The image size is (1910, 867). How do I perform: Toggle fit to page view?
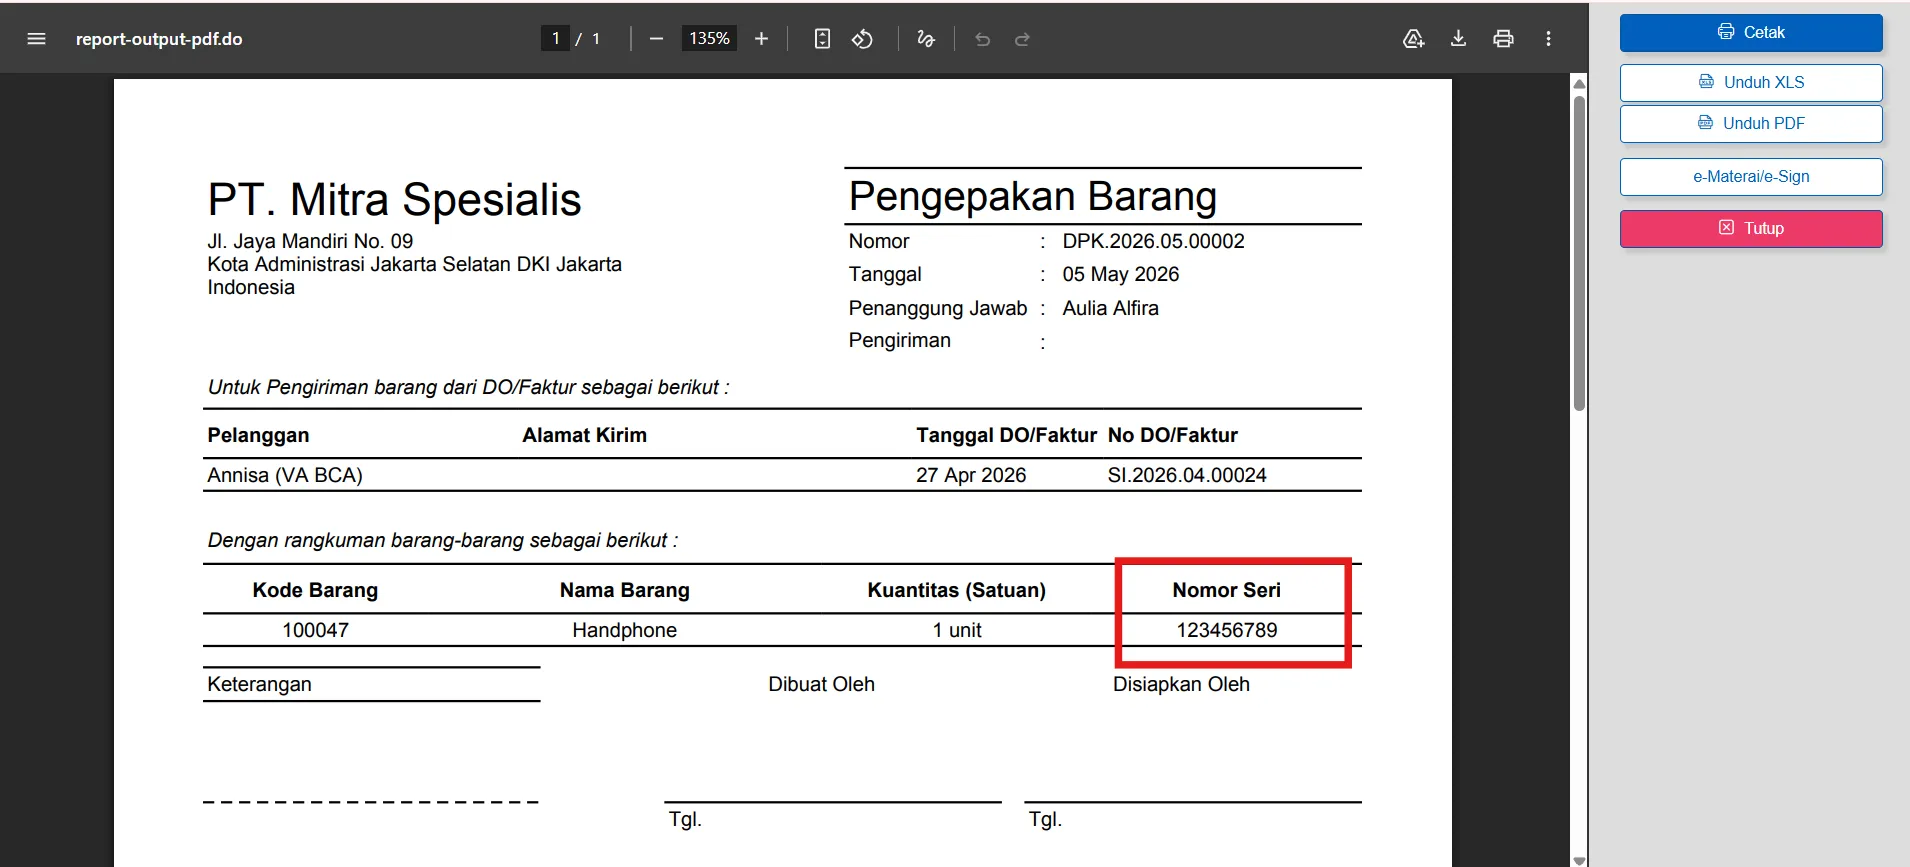(x=822, y=39)
